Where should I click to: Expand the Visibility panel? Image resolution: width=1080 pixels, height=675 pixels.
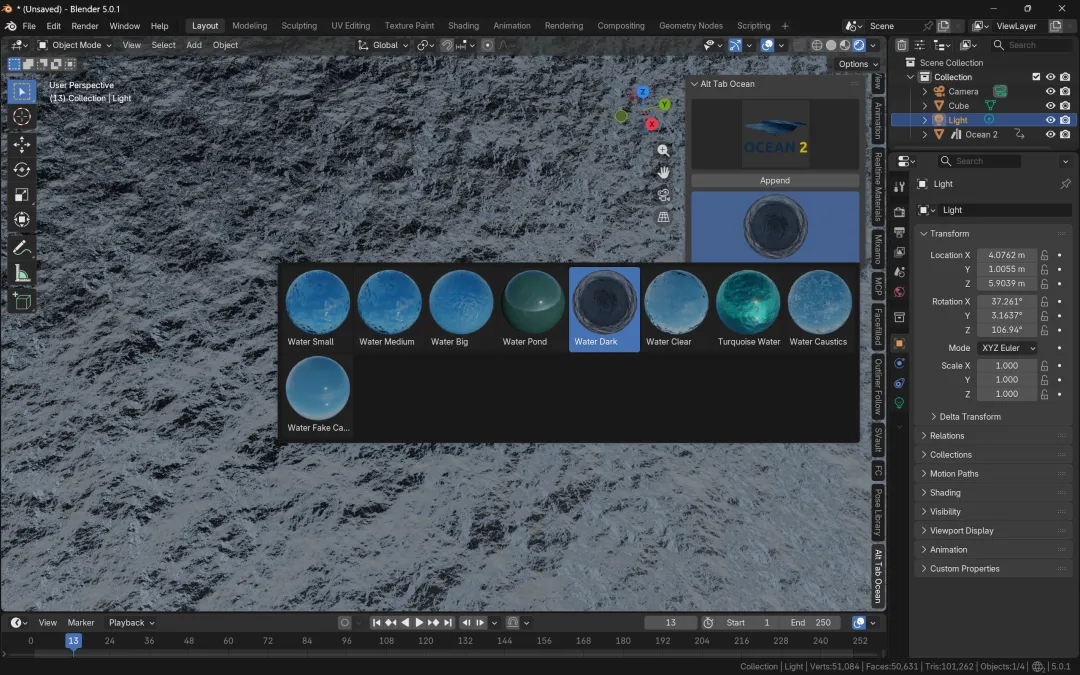click(945, 512)
